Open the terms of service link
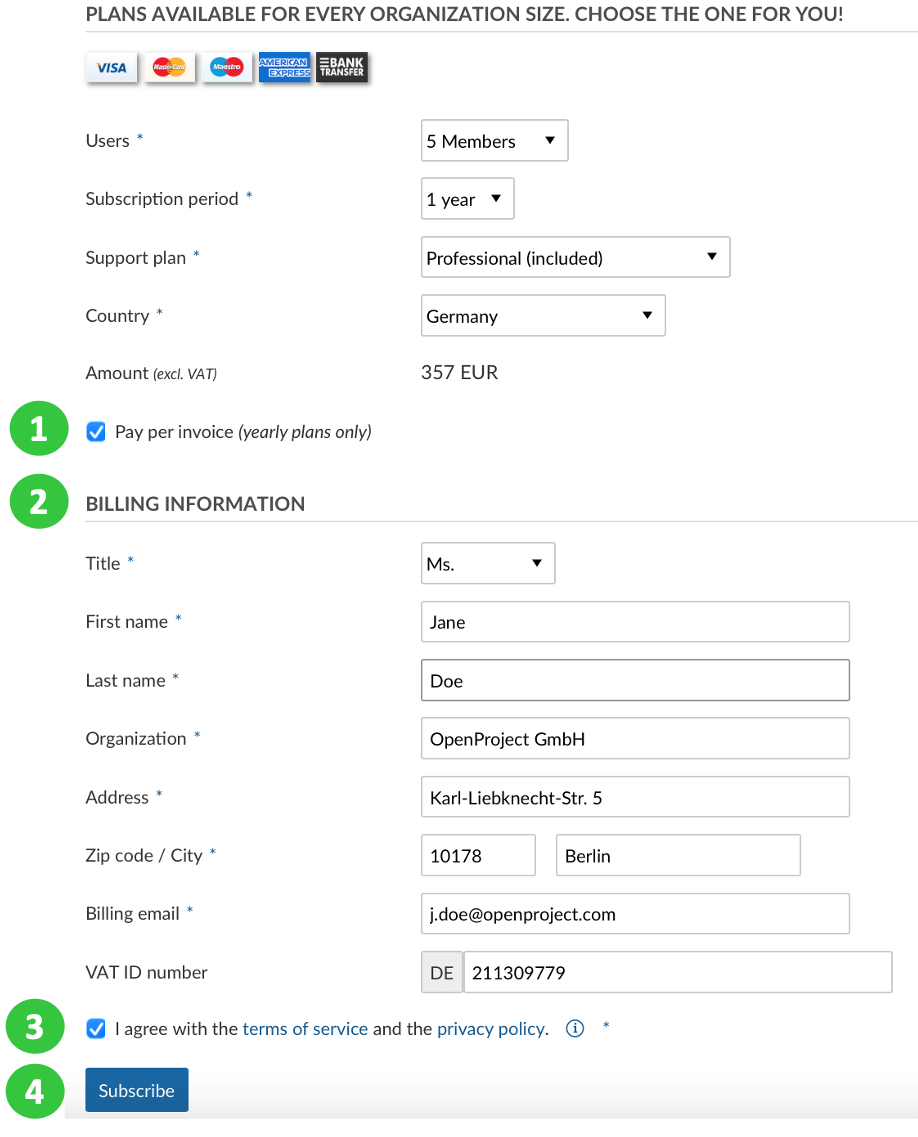 305,1029
